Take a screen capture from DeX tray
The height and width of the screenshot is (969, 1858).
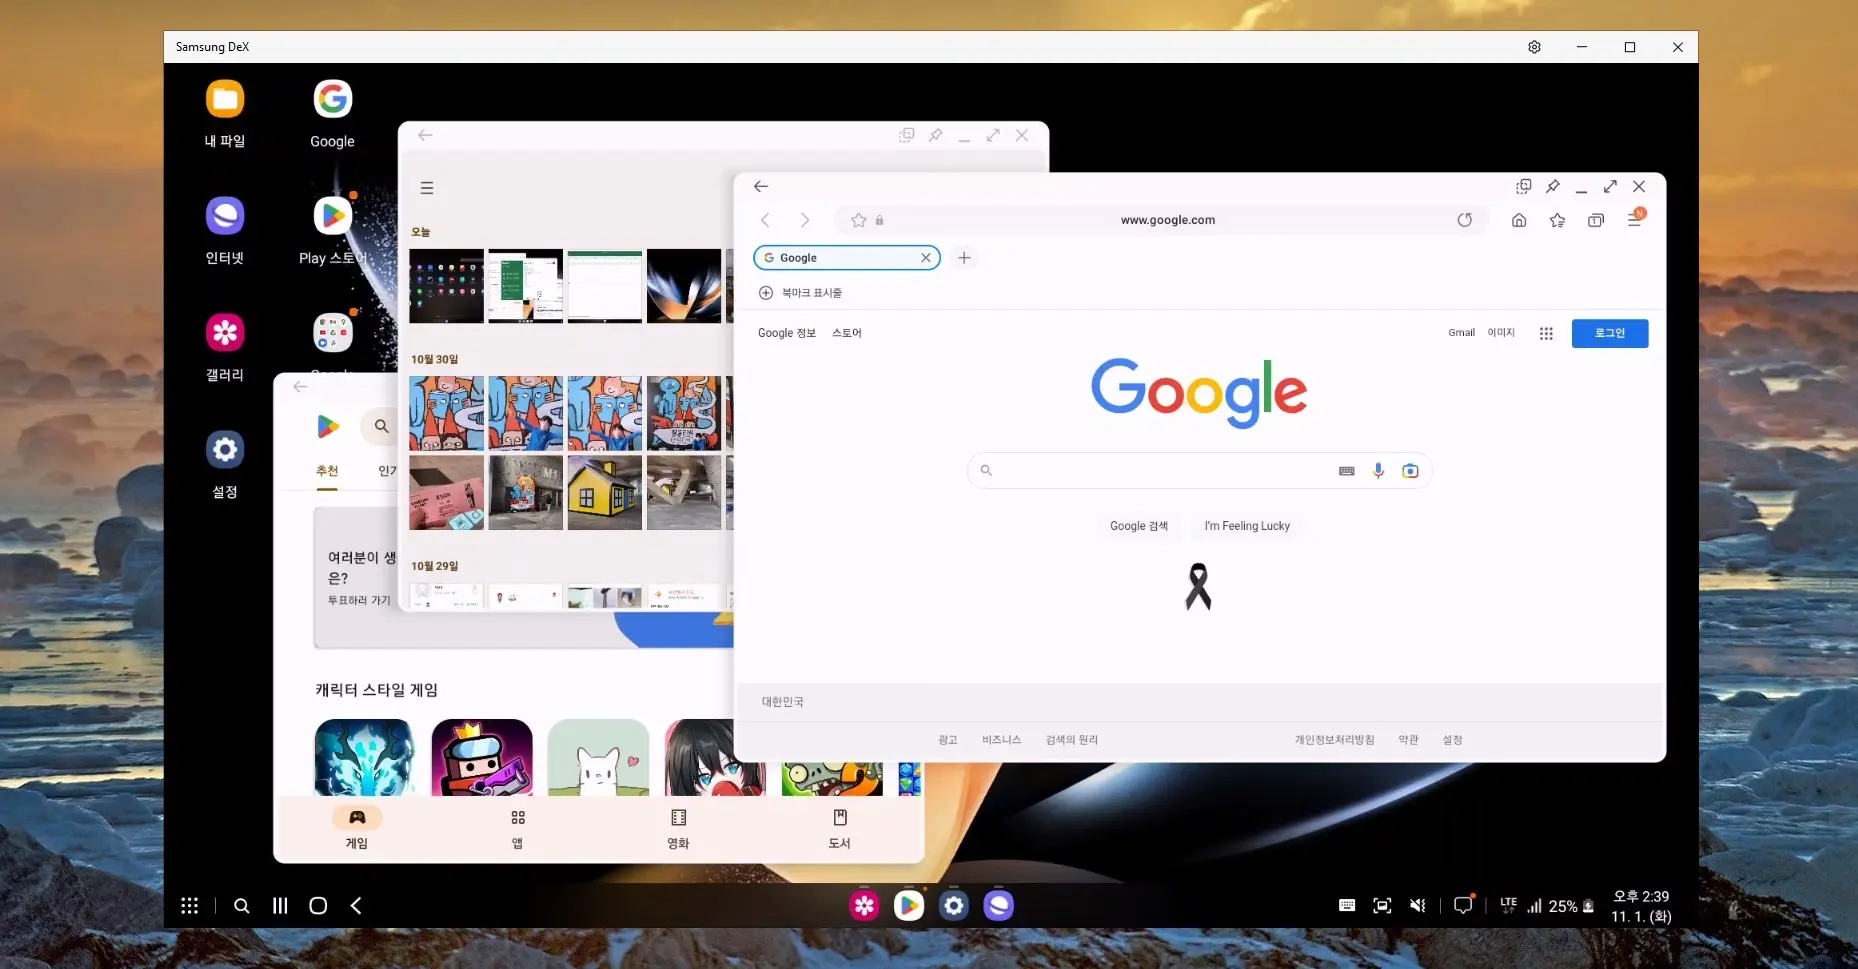click(1382, 906)
